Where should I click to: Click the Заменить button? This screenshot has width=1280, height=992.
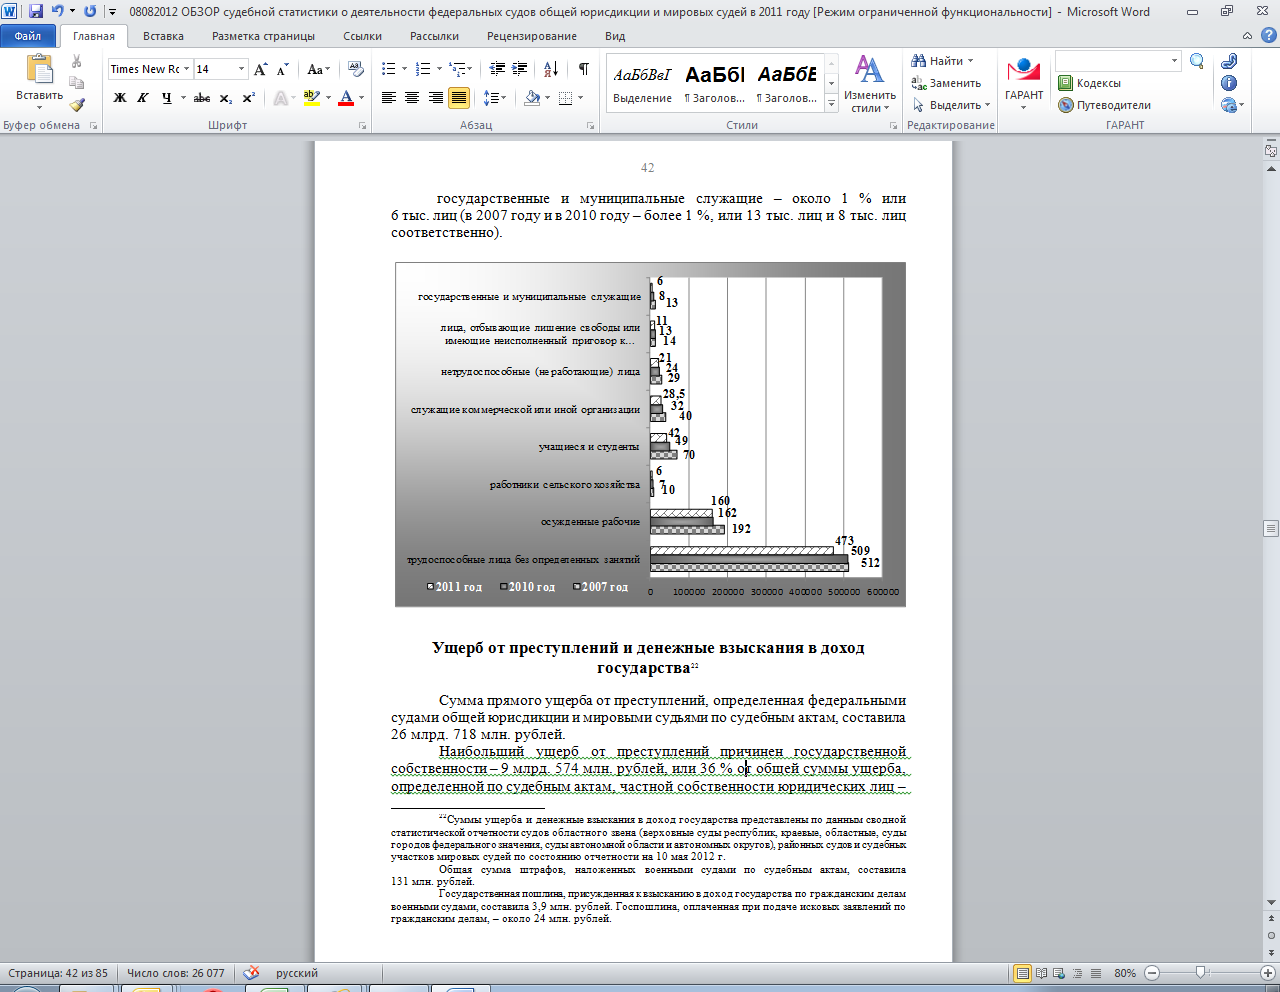(946, 83)
